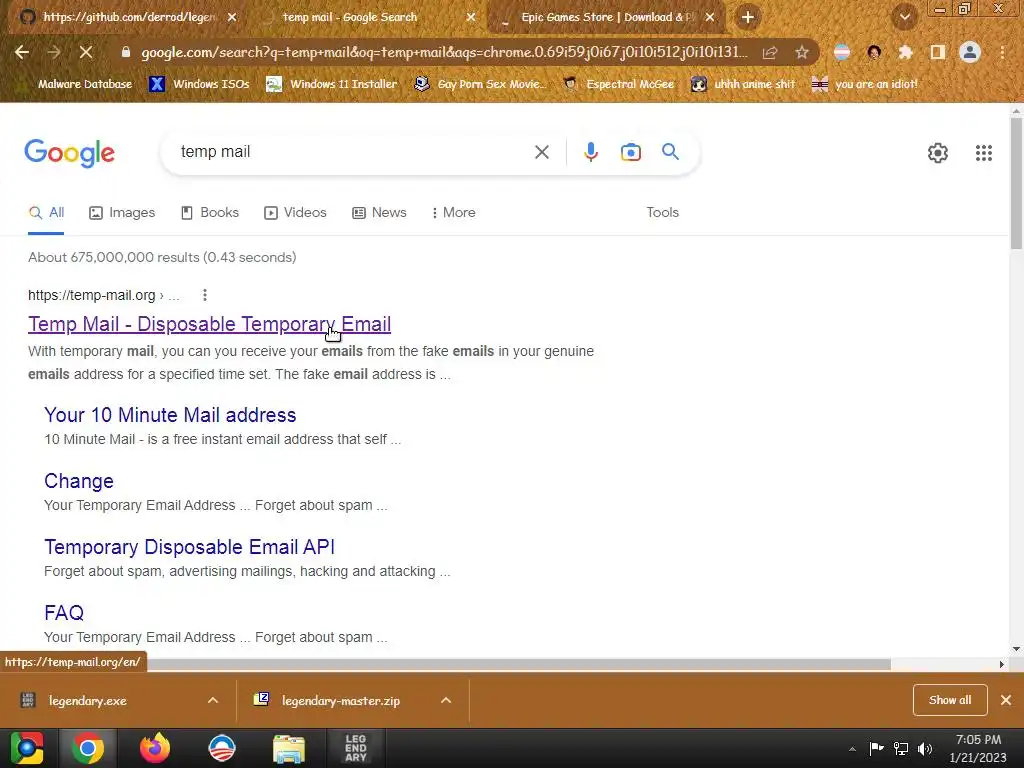Open the Extensions puzzle piece menu

click(905, 52)
